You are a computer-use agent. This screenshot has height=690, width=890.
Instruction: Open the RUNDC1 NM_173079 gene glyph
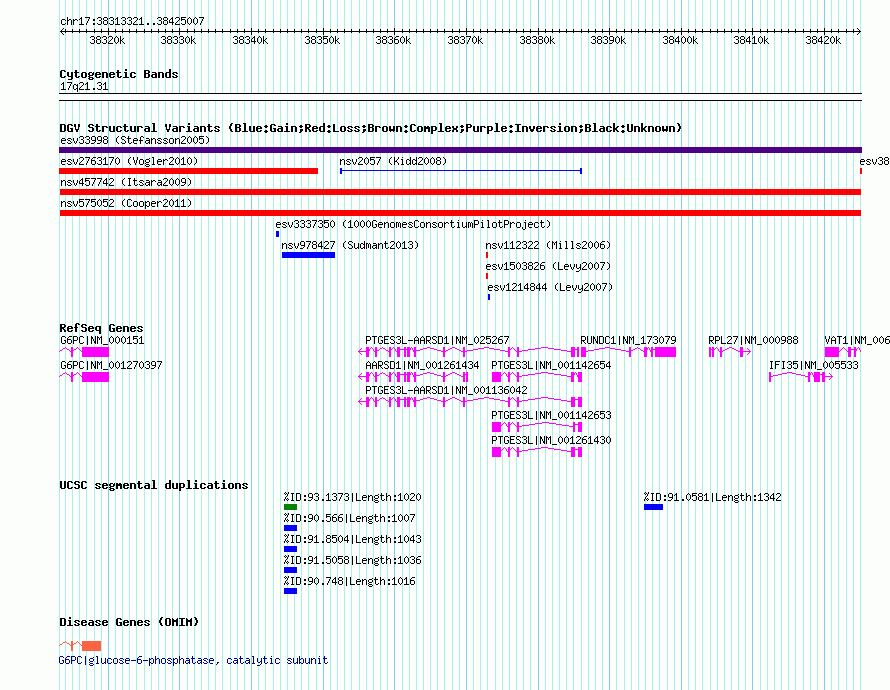pyautogui.click(x=628, y=352)
